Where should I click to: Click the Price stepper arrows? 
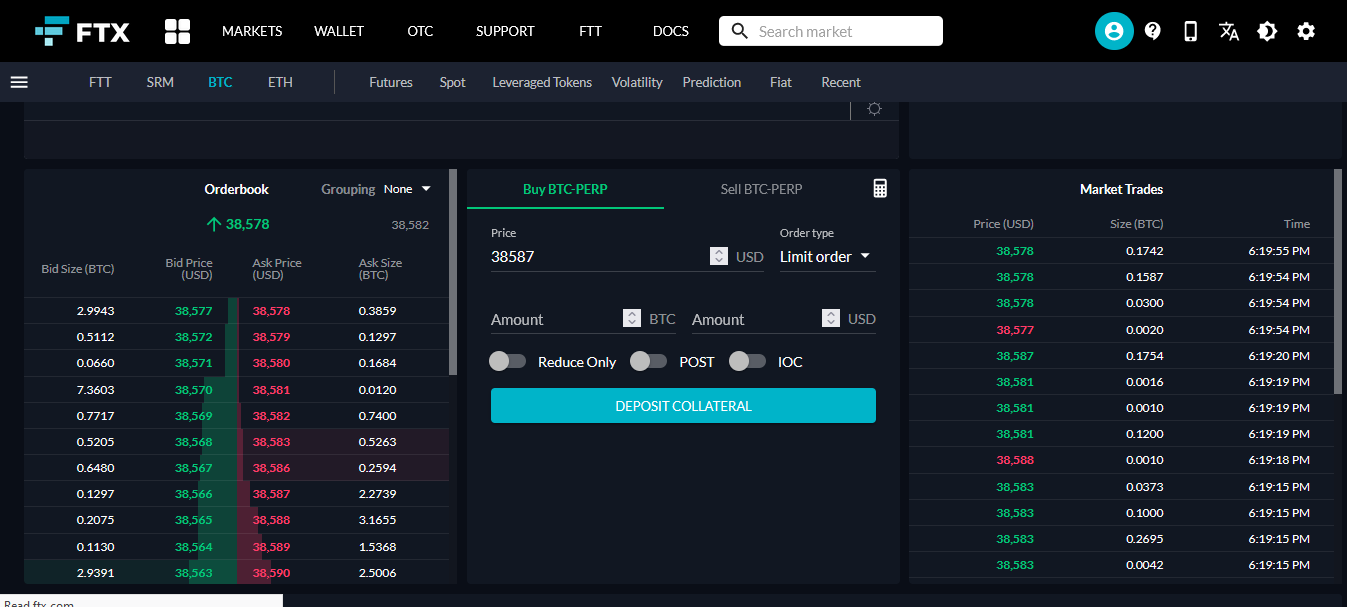pos(719,256)
